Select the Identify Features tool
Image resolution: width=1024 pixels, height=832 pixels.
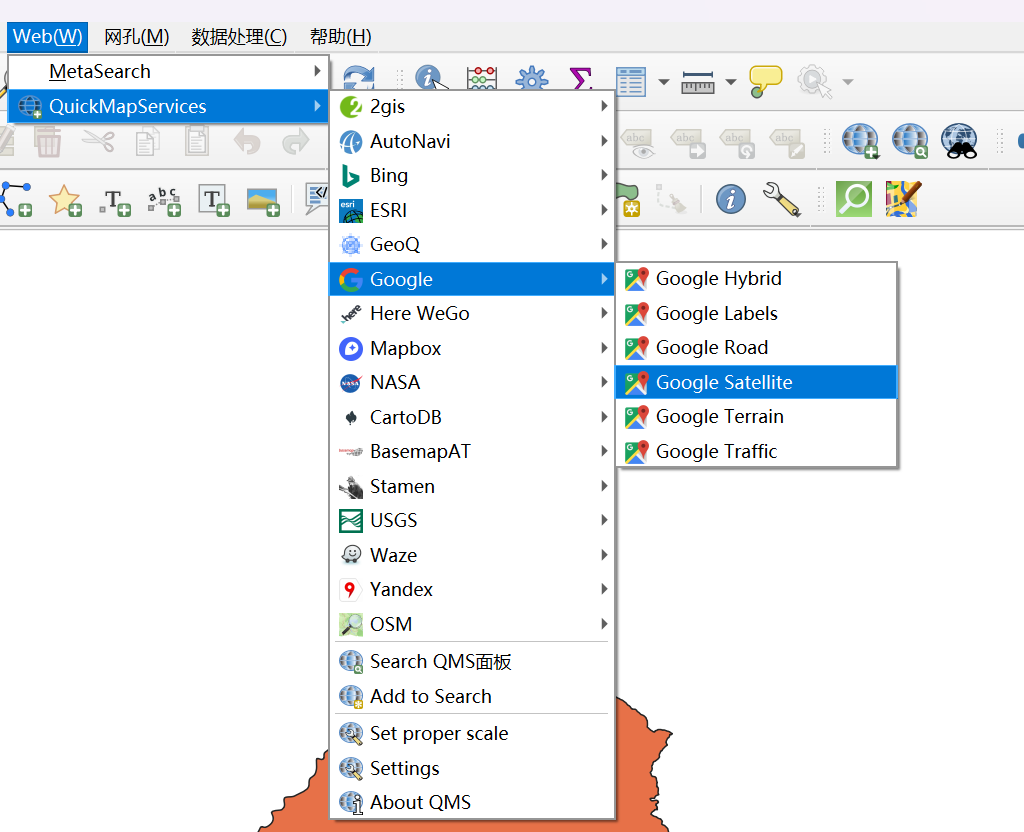coord(430,77)
